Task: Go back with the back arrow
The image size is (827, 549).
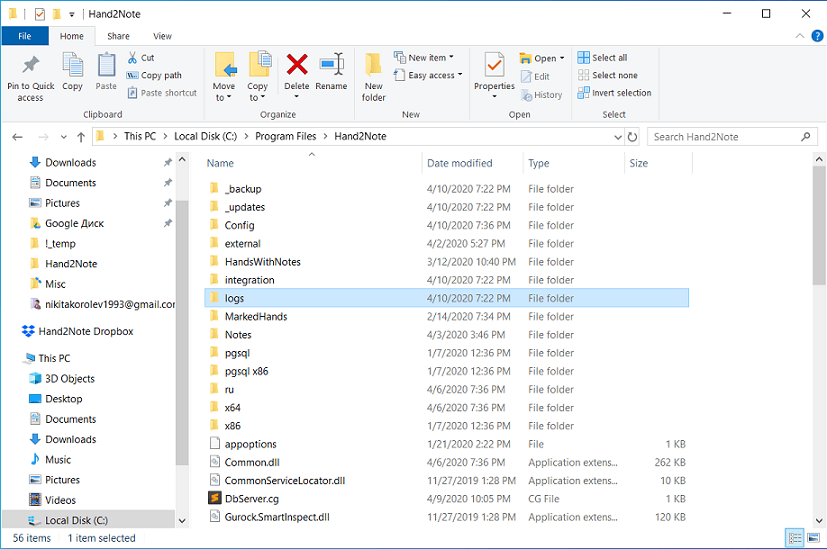Action: click(x=17, y=137)
